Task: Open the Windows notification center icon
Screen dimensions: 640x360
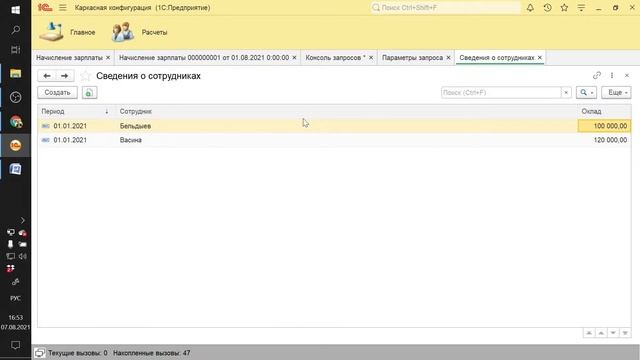Action: tap(16, 345)
